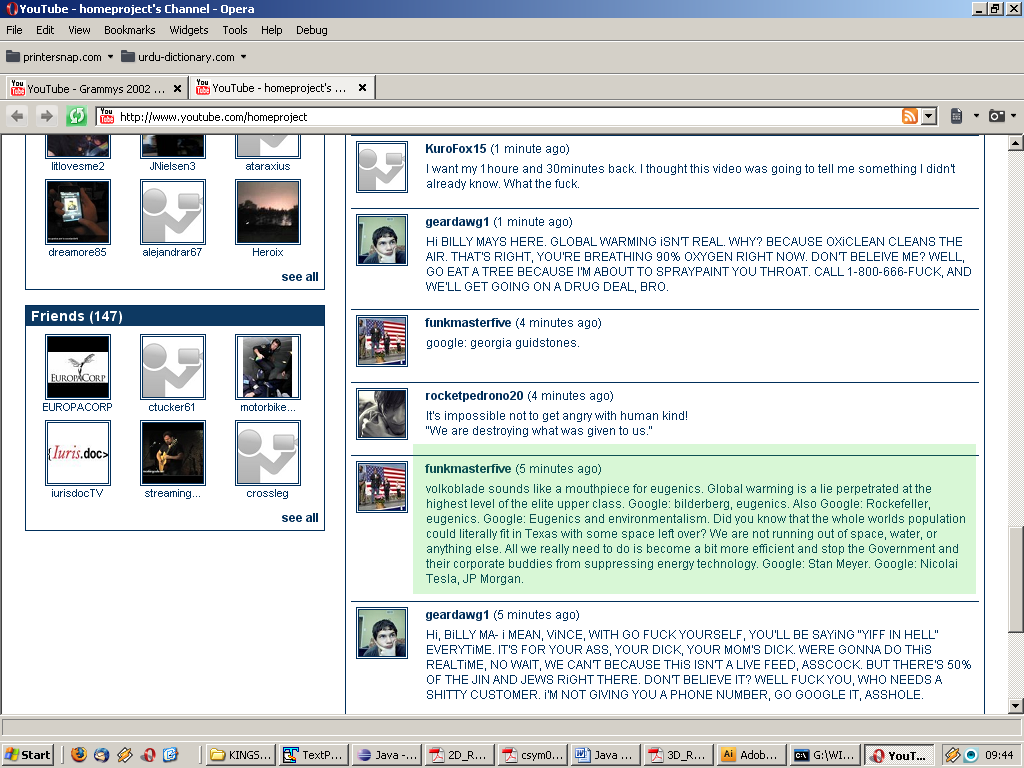The width and height of the screenshot is (1024, 768).
Task: Switch to 2D_R PDF taskbar button
Action: [x=460, y=755]
